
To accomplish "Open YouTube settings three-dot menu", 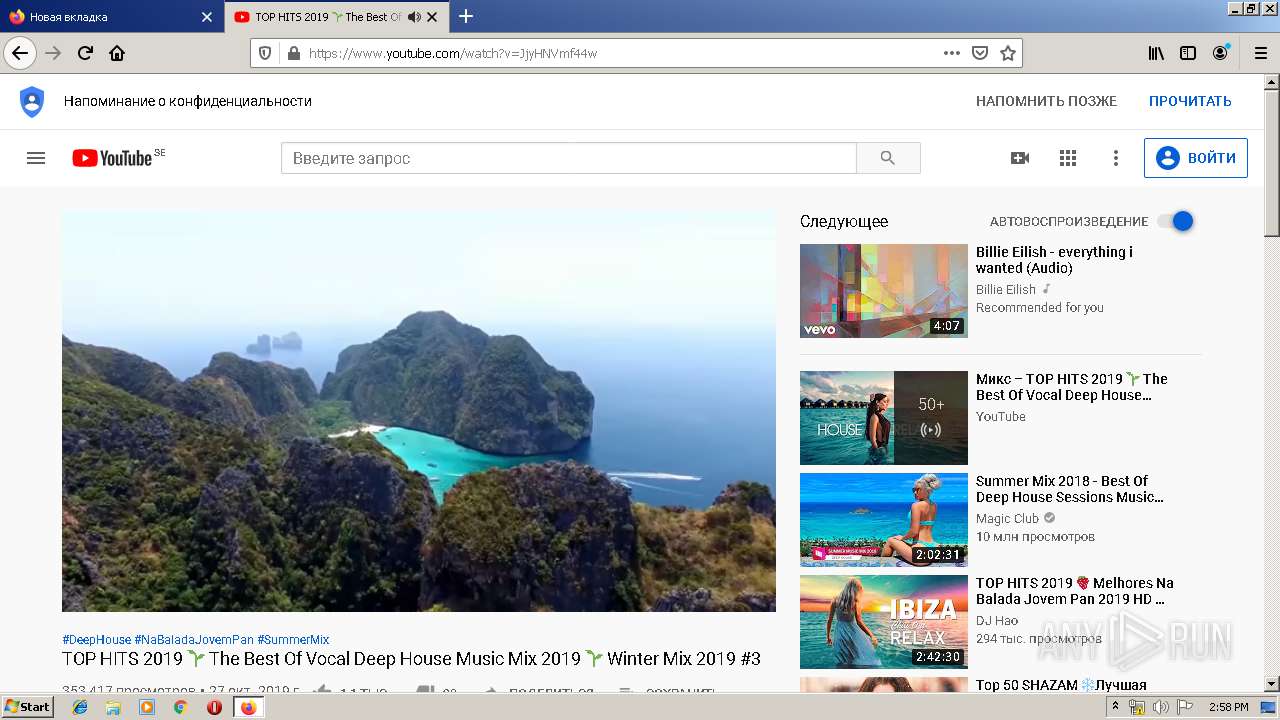I will (1116, 158).
